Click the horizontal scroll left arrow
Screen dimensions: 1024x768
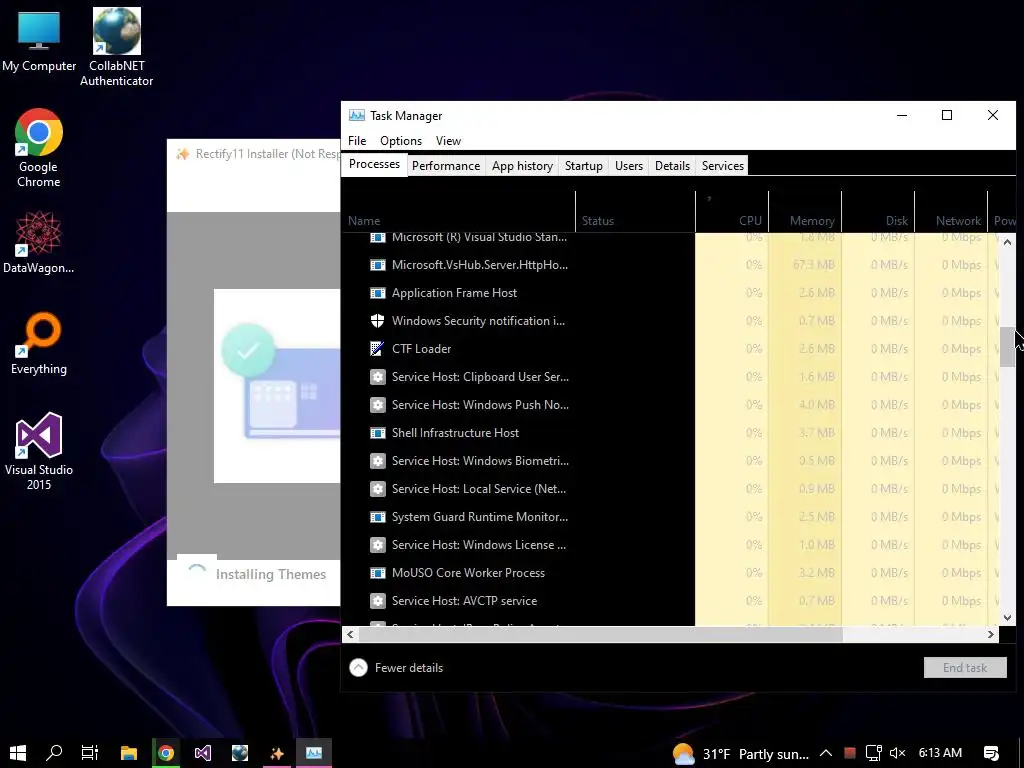(x=350, y=634)
